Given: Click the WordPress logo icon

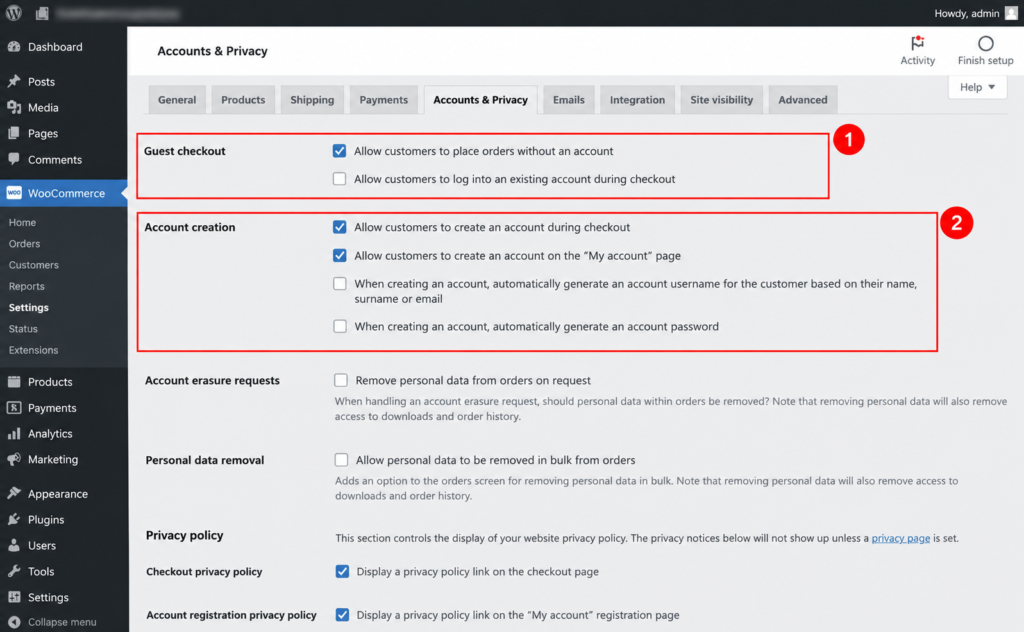Looking at the screenshot, I should [14, 13].
